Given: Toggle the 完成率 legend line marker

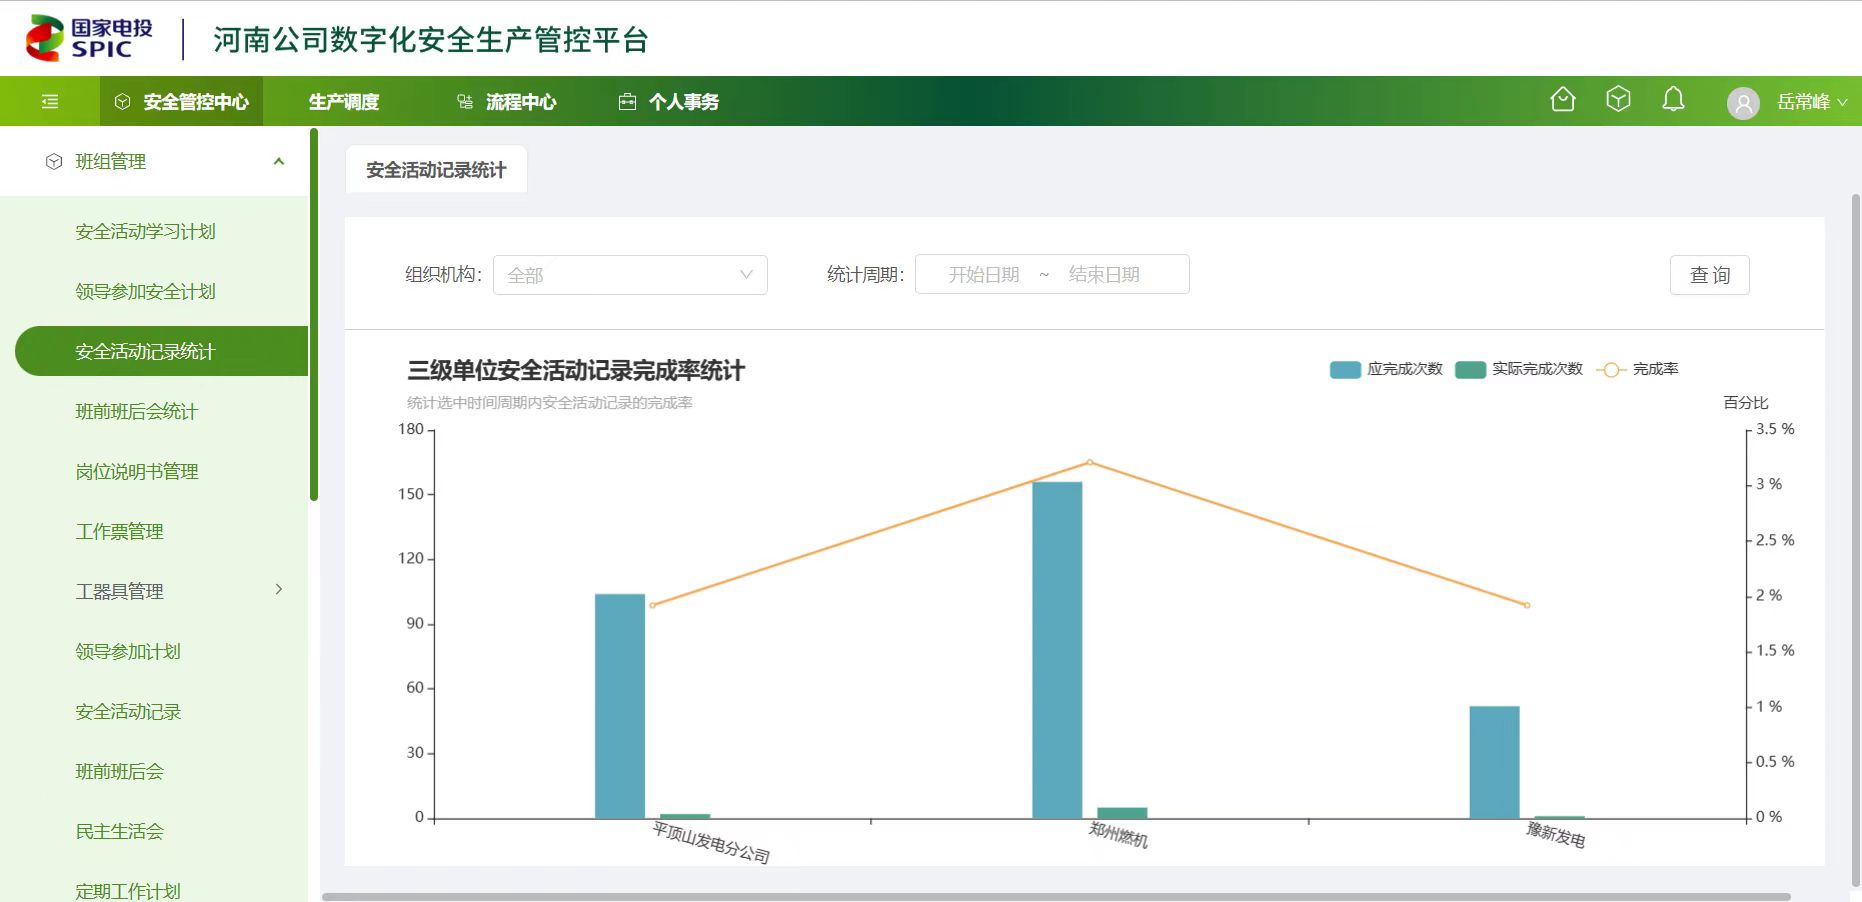Looking at the screenshot, I should click(1611, 370).
